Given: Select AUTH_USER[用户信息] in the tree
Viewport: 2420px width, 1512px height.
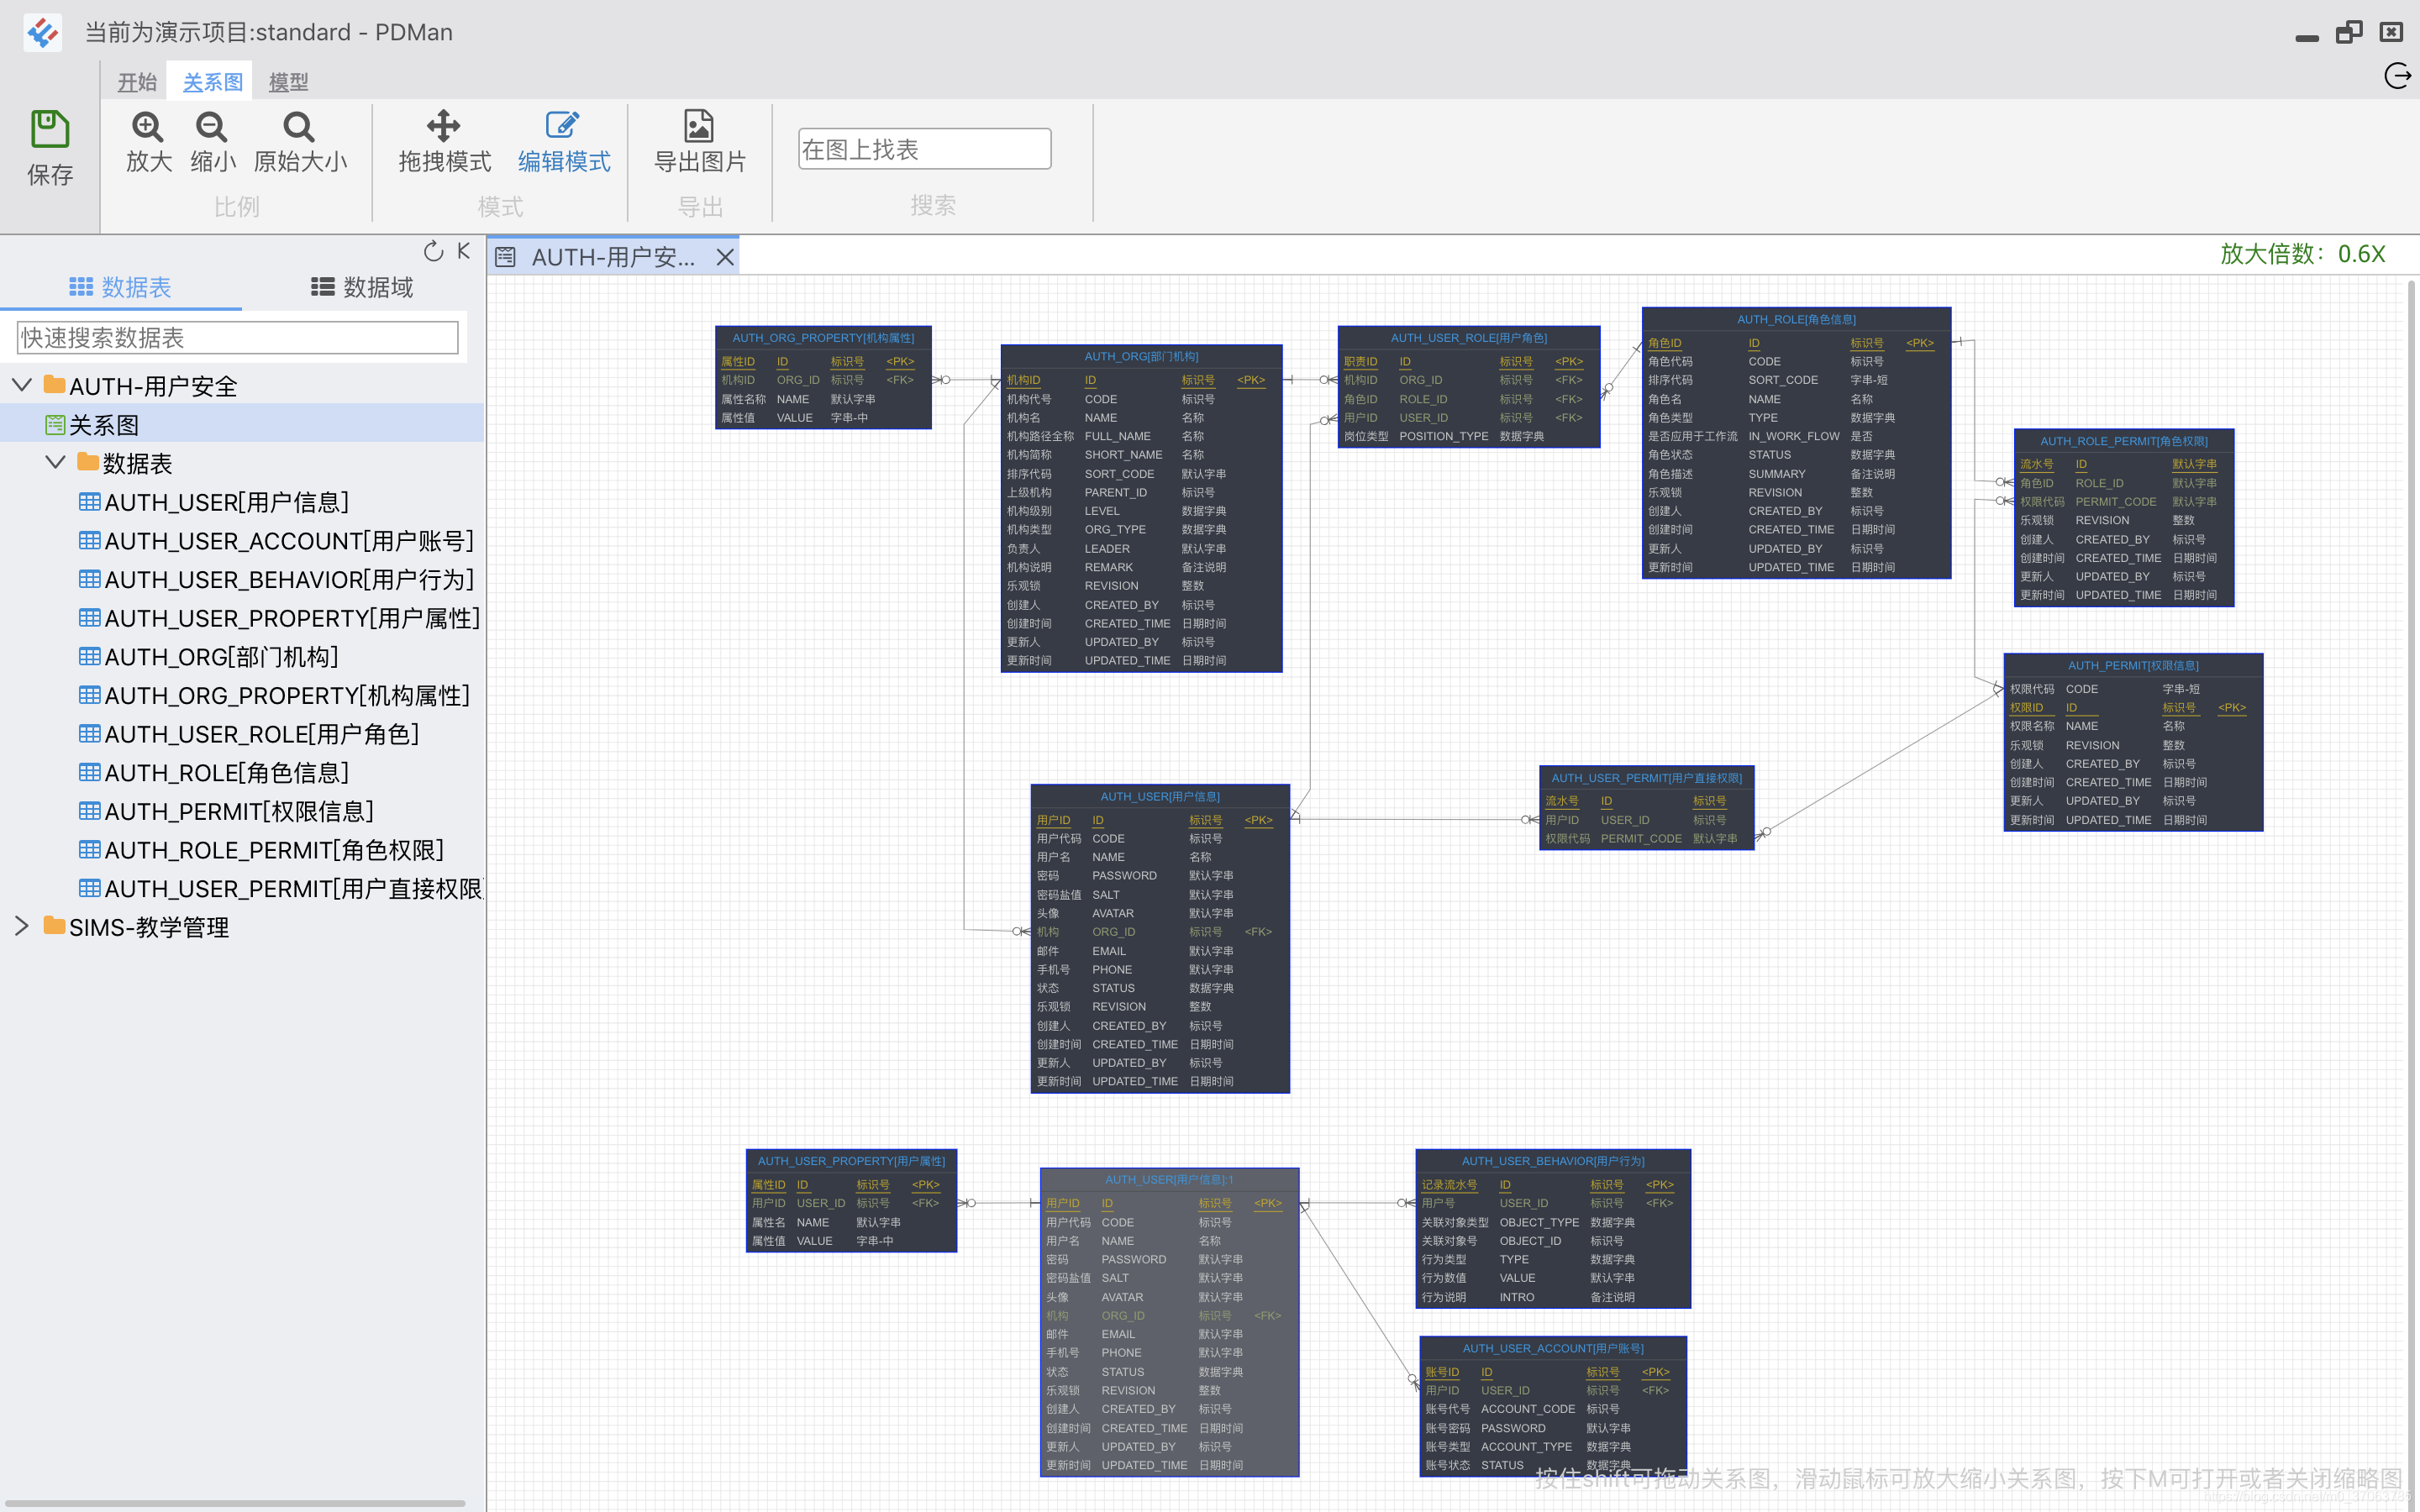Looking at the screenshot, I should tap(227, 502).
